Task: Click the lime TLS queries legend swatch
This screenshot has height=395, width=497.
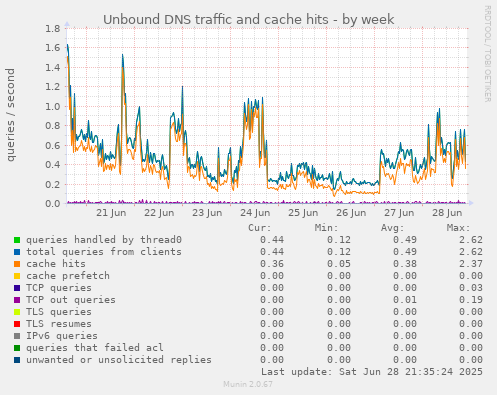Action: pyautogui.click(x=17, y=312)
